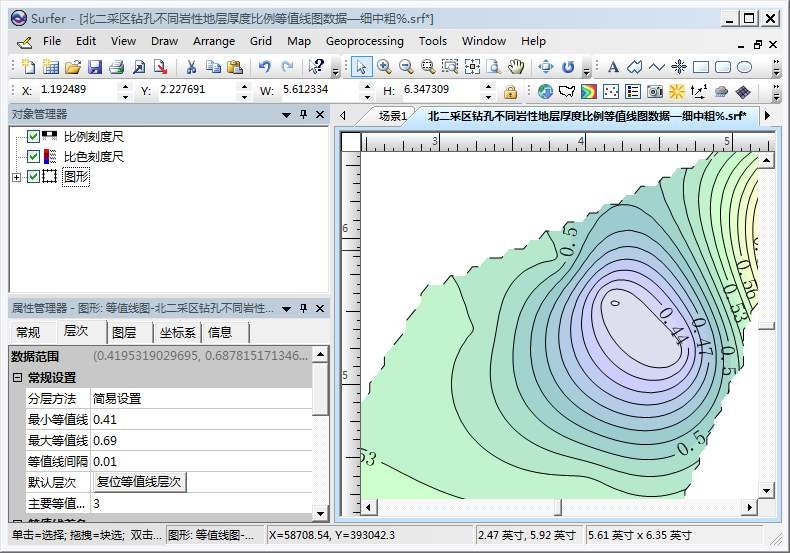Viewport: 790px width, 553px height.
Task: Switch to the 场景1 document tab
Action: pos(392,116)
